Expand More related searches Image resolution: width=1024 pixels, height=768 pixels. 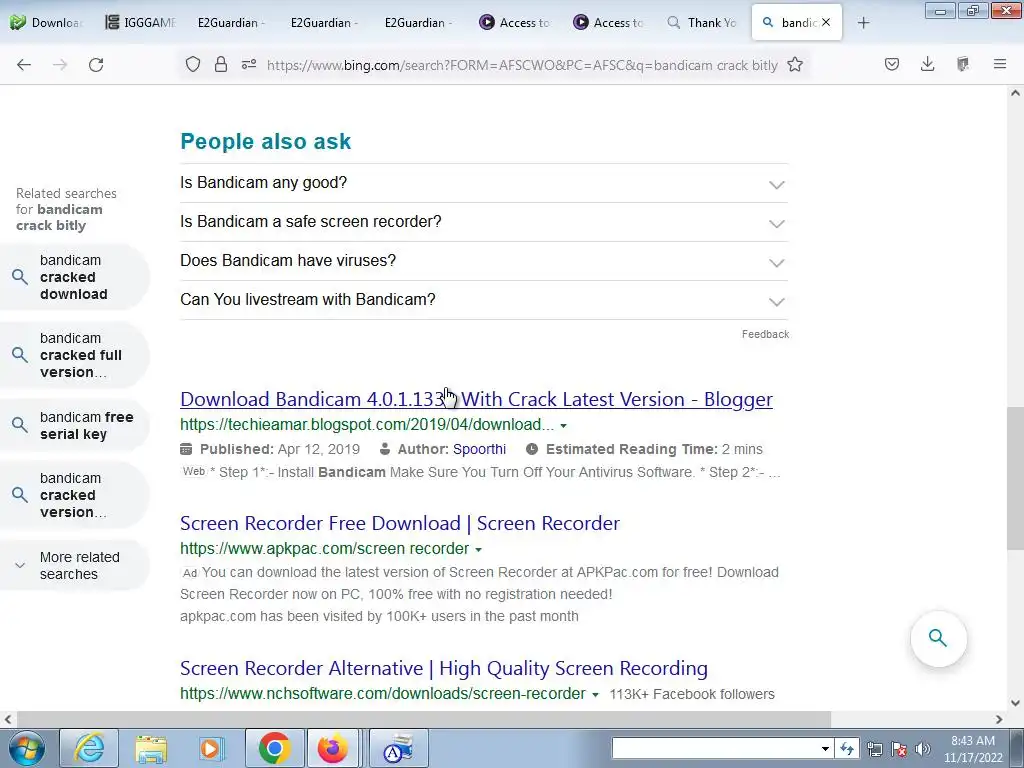[74, 566]
